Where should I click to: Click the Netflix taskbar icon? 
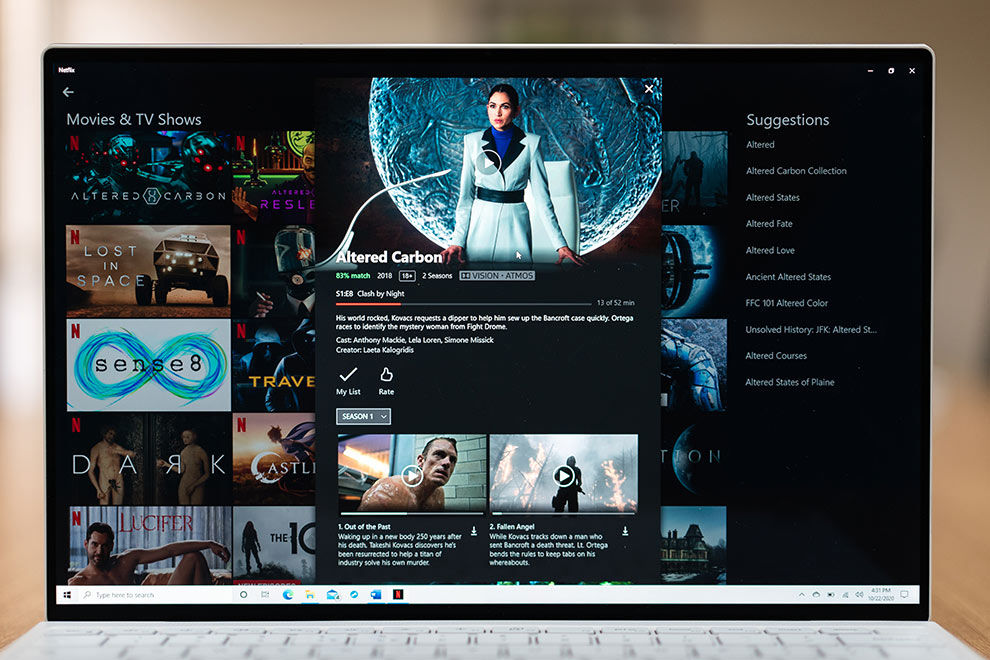click(398, 594)
